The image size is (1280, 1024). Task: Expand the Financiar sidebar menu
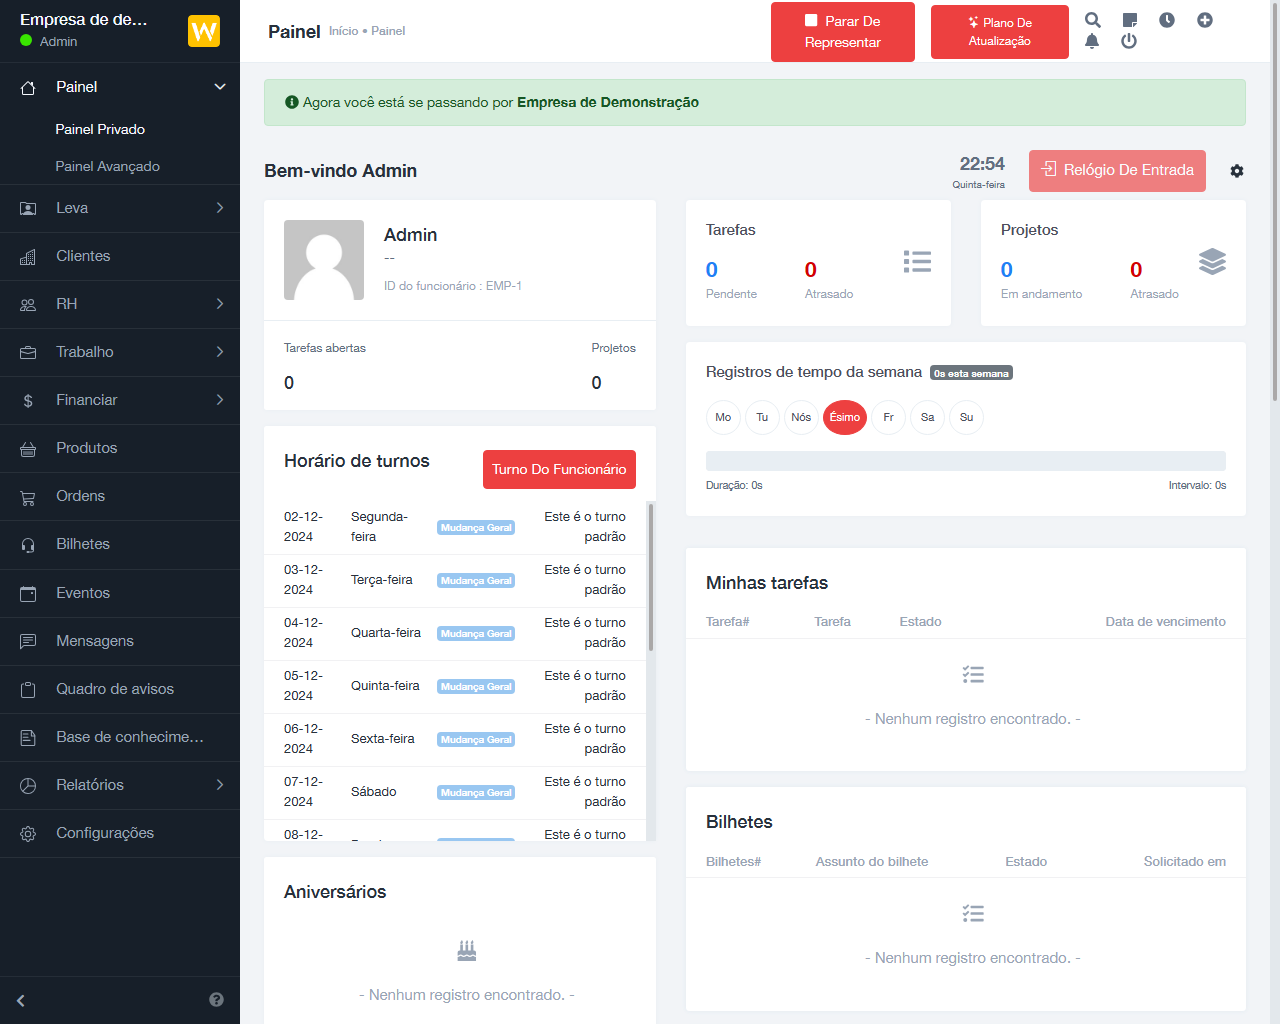click(120, 400)
